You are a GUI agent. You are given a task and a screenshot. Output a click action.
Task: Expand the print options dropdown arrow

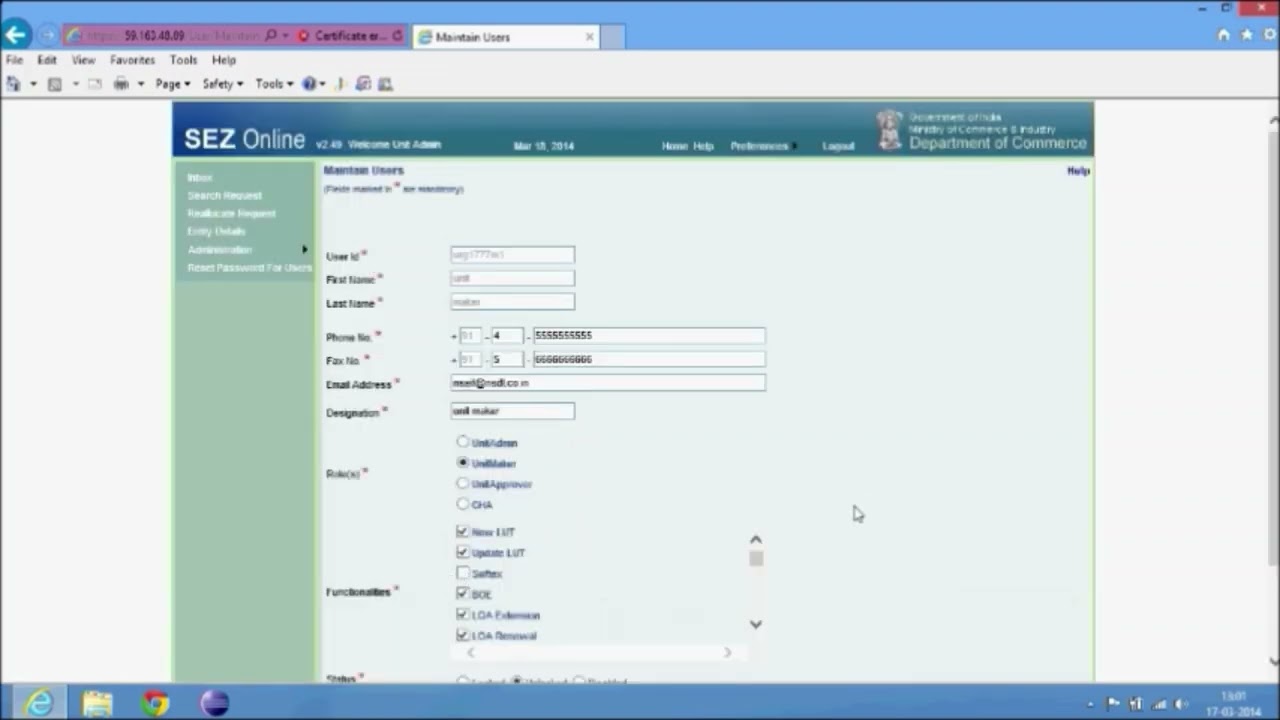(140, 84)
